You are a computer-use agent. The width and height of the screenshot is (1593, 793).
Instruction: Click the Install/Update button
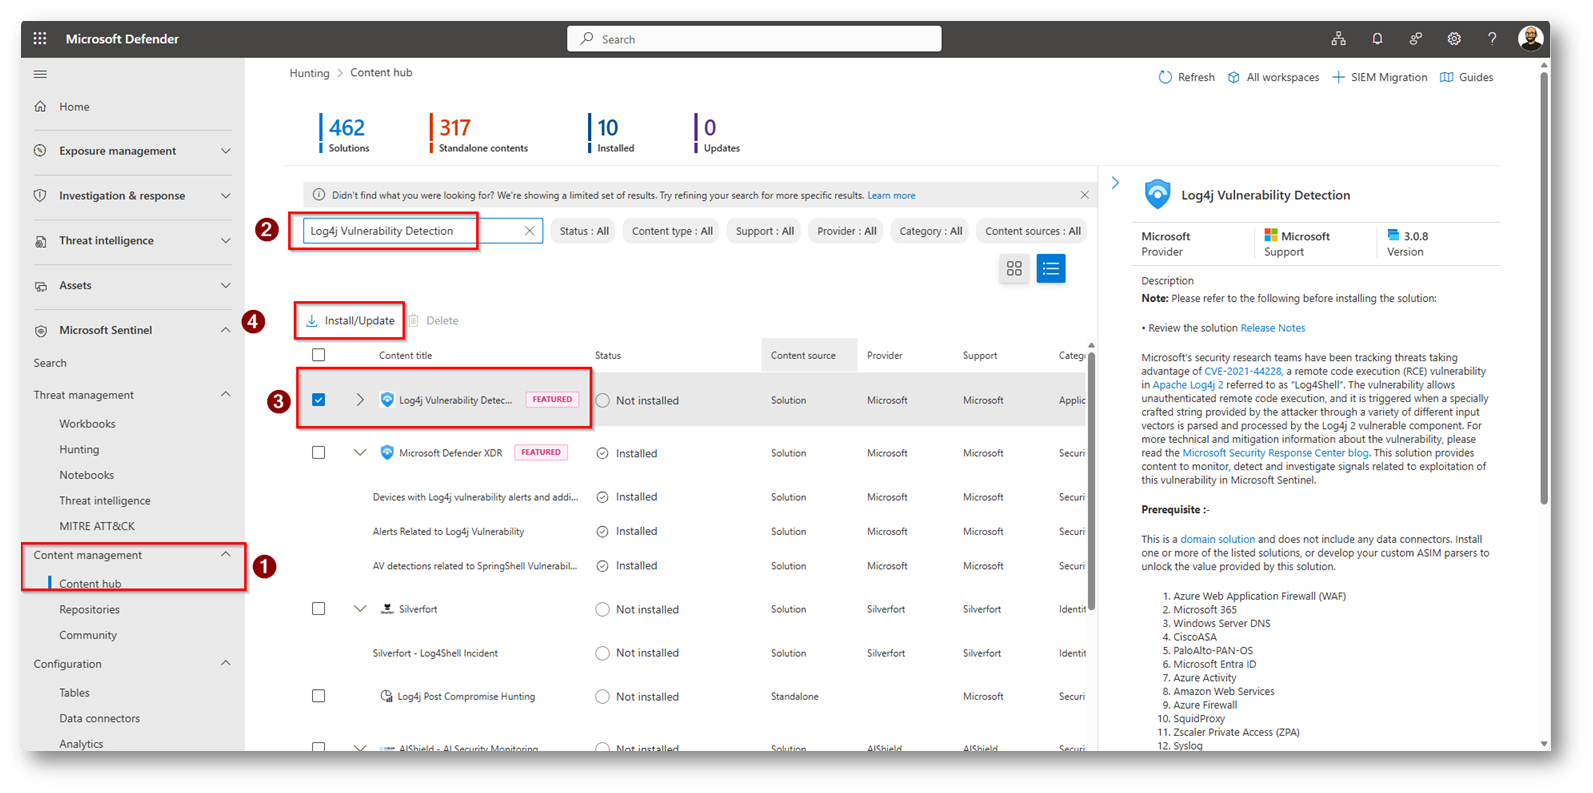350,321
